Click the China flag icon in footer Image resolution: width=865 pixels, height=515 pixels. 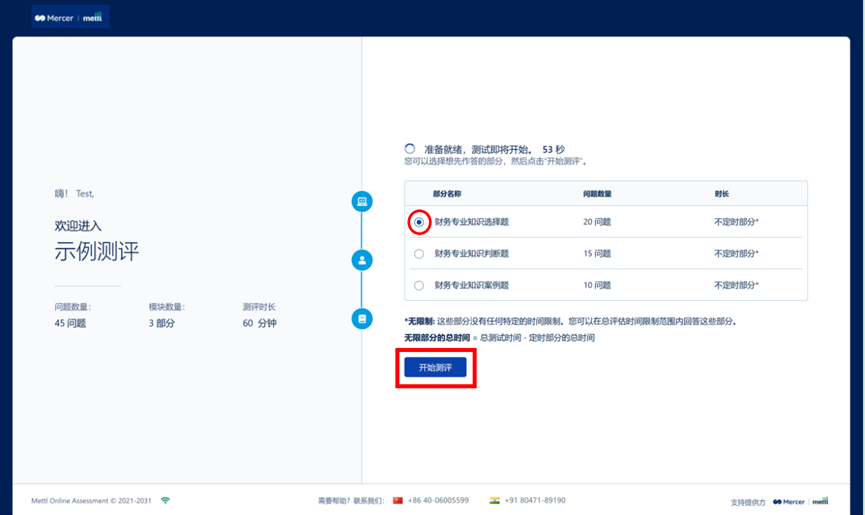(397, 500)
